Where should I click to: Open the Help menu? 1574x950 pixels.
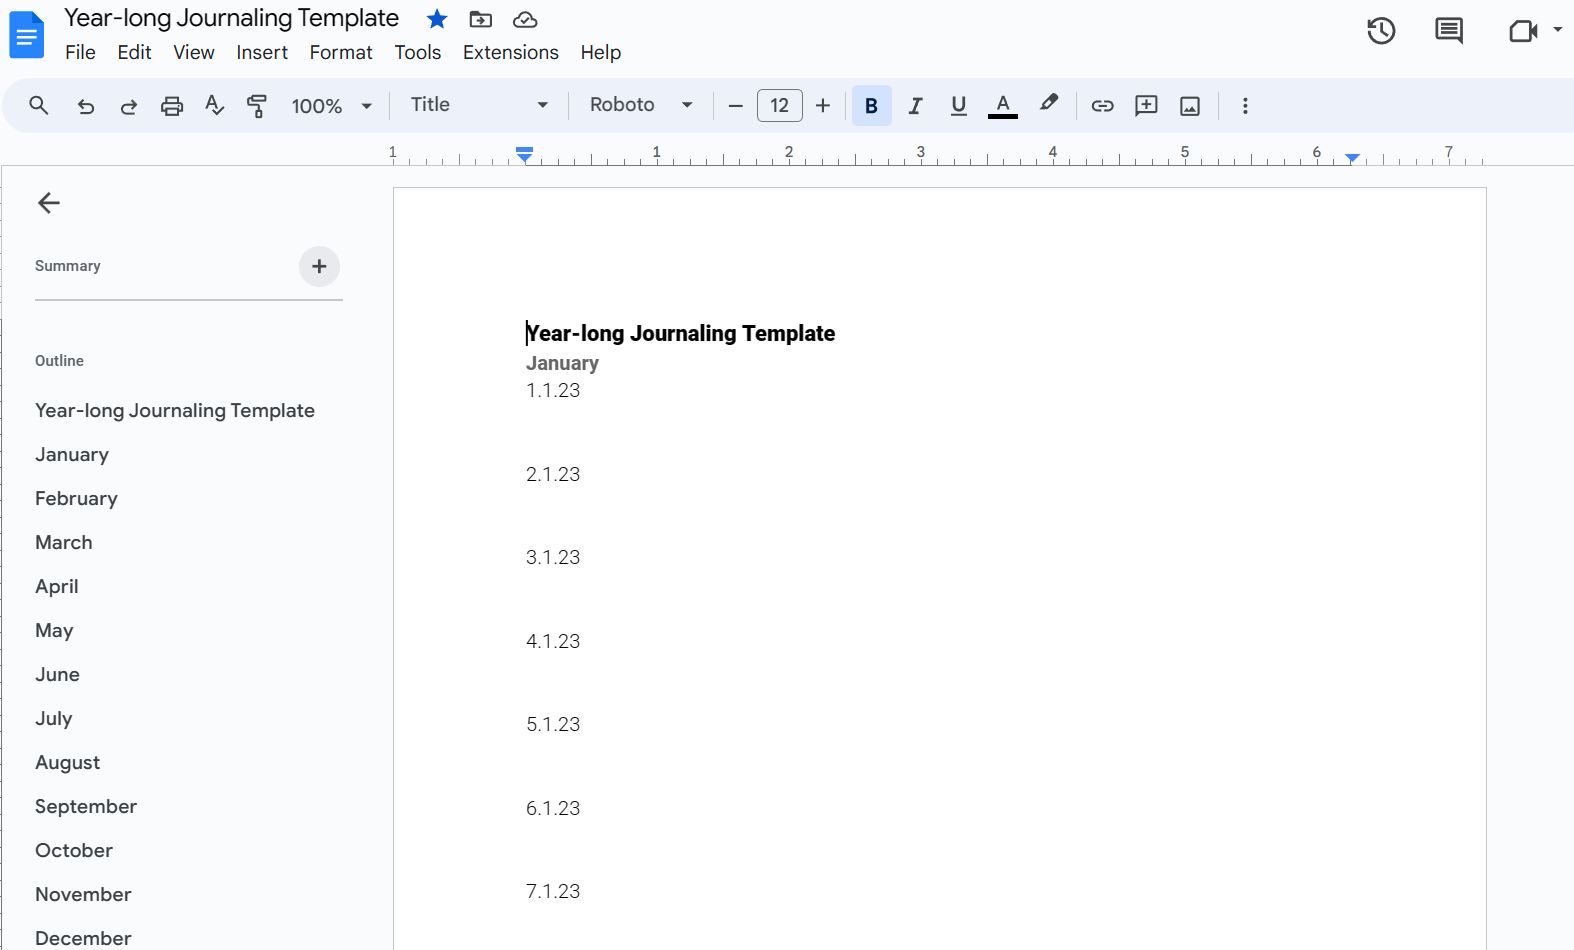tap(601, 52)
